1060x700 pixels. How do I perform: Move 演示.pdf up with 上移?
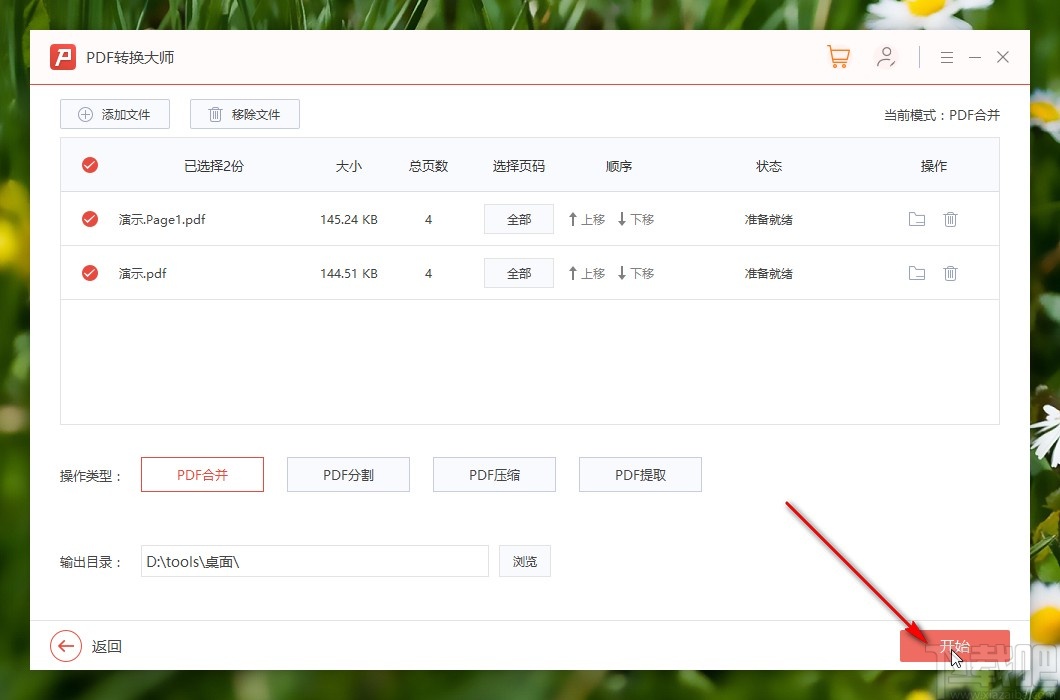(586, 273)
